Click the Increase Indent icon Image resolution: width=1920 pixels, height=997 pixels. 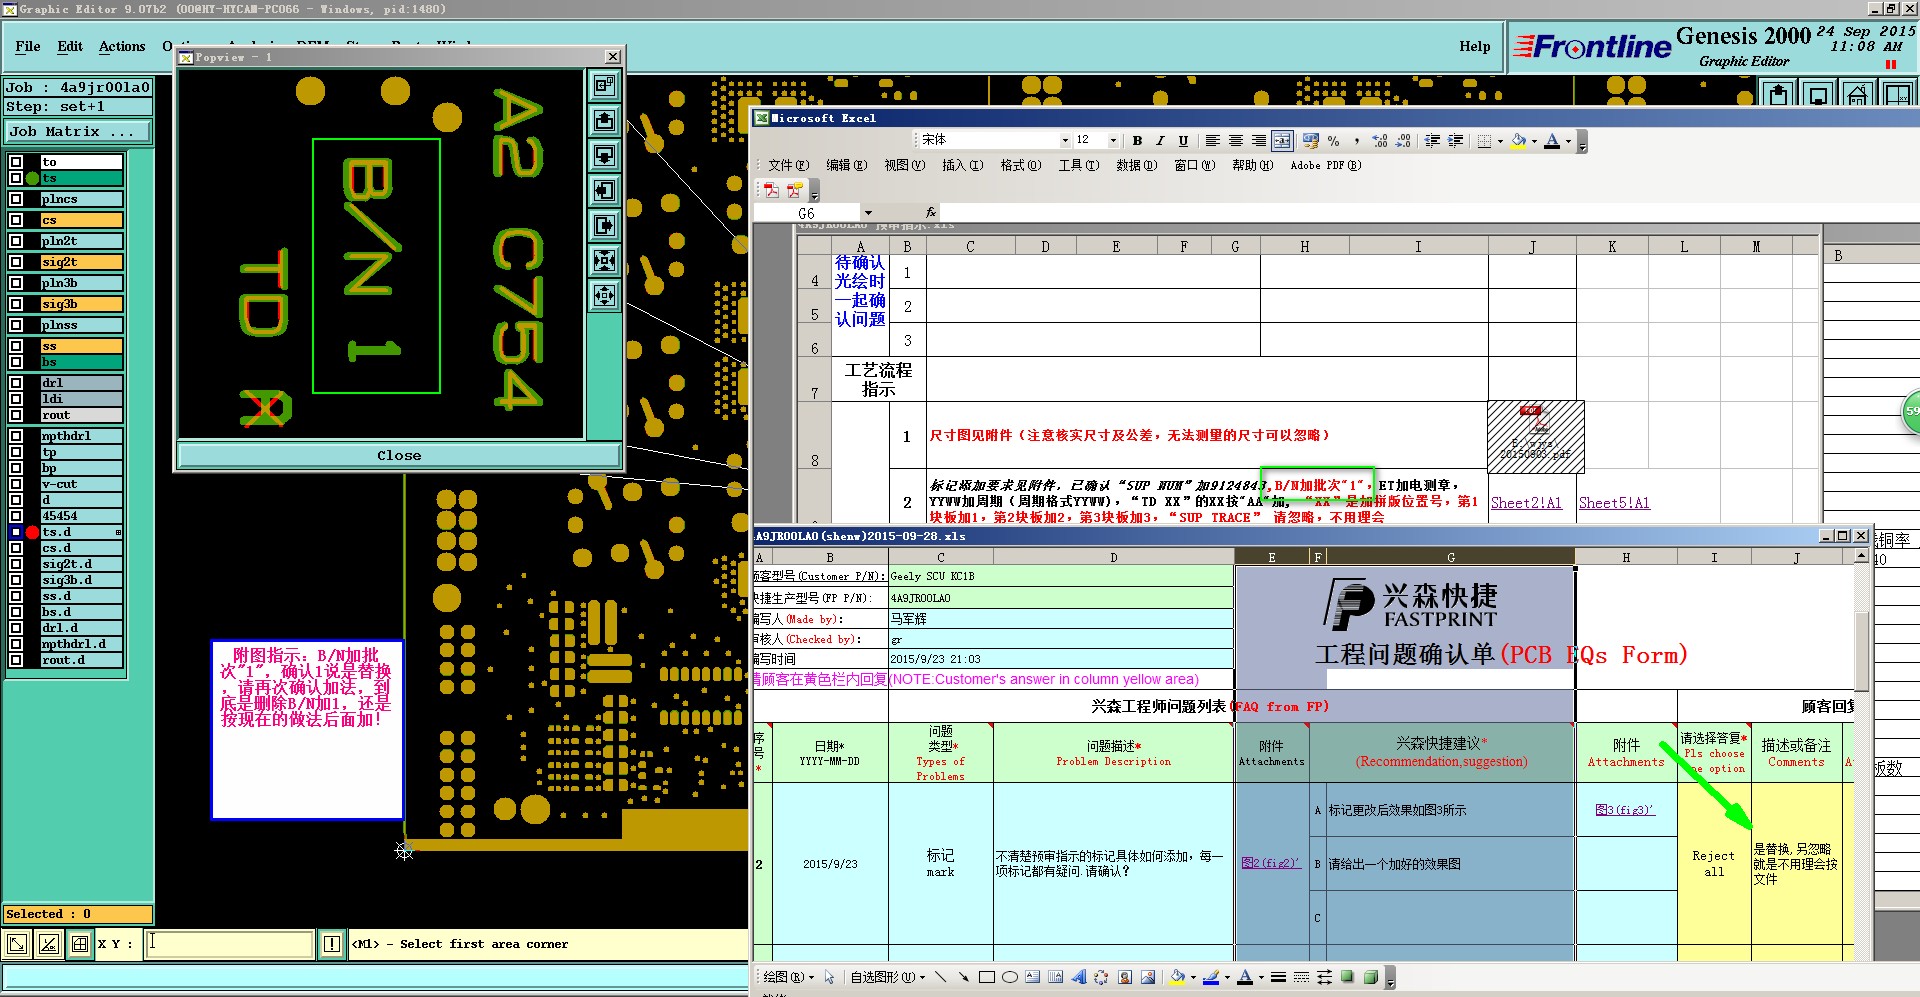(x=1456, y=141)
